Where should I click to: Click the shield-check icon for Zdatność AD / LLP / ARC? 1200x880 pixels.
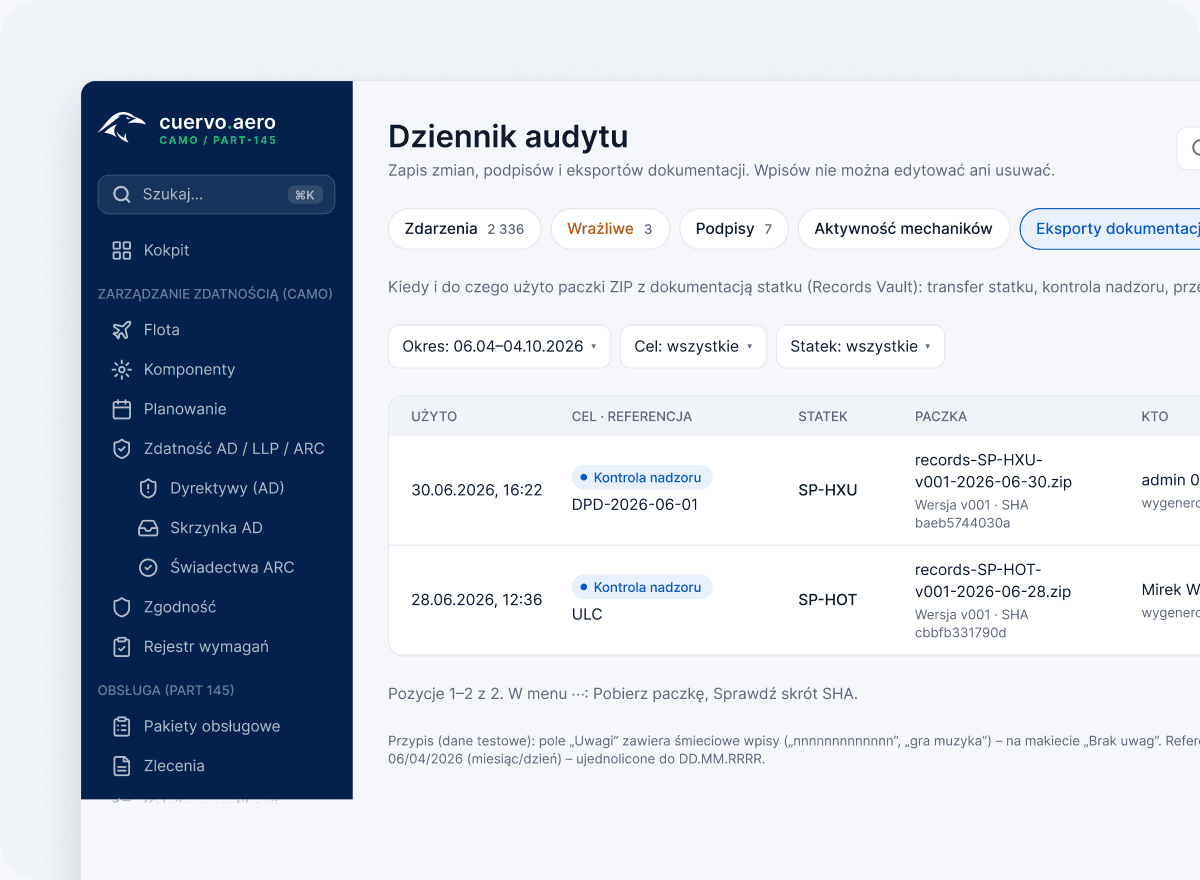coord(122,449)
